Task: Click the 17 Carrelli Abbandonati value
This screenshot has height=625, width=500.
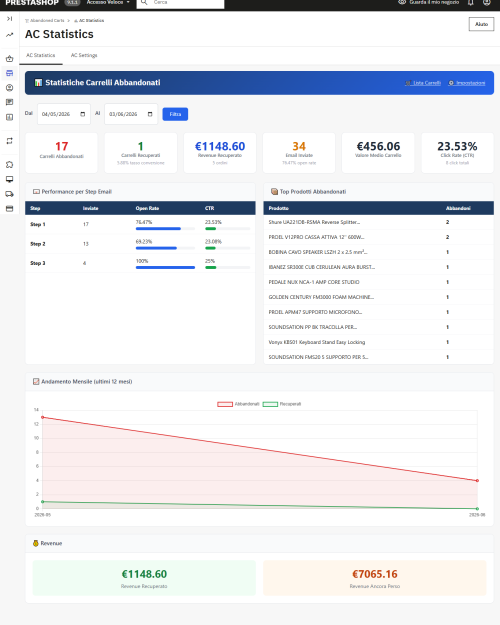Action: 61,146
